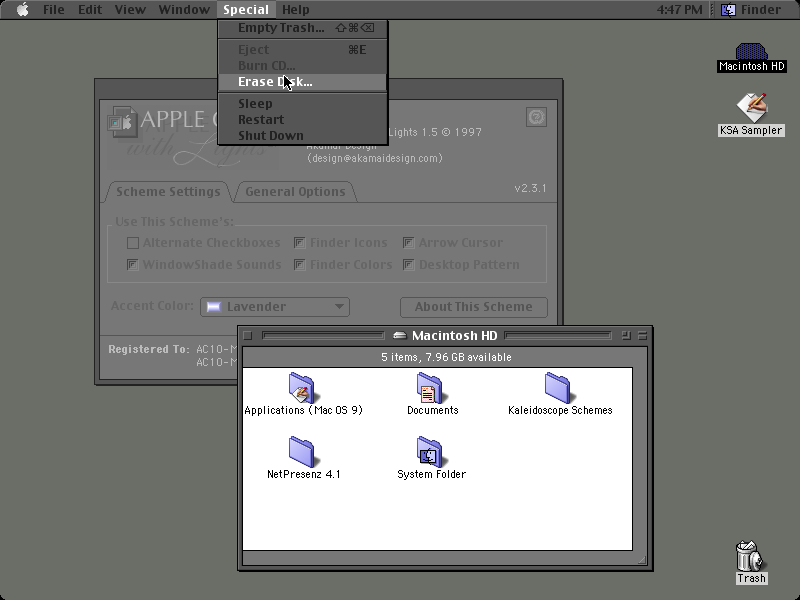Select the Kaleidoscope Schemes folder icon
This screenshot has width=800, height=600.
(x=558, y=388)
